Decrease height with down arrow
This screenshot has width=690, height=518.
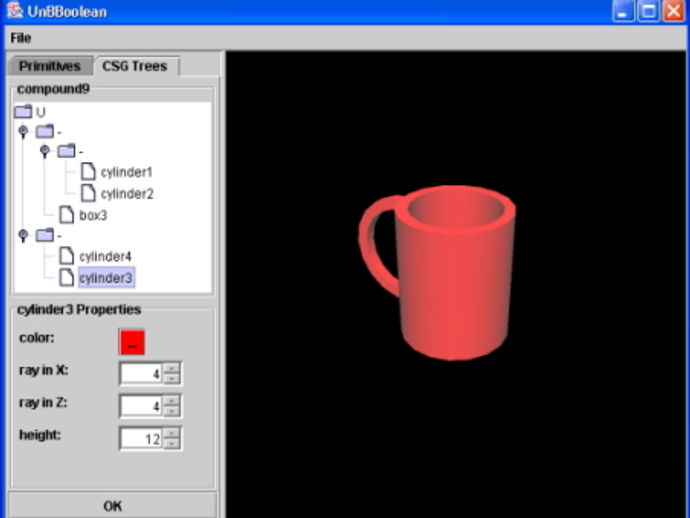[172, 444]
